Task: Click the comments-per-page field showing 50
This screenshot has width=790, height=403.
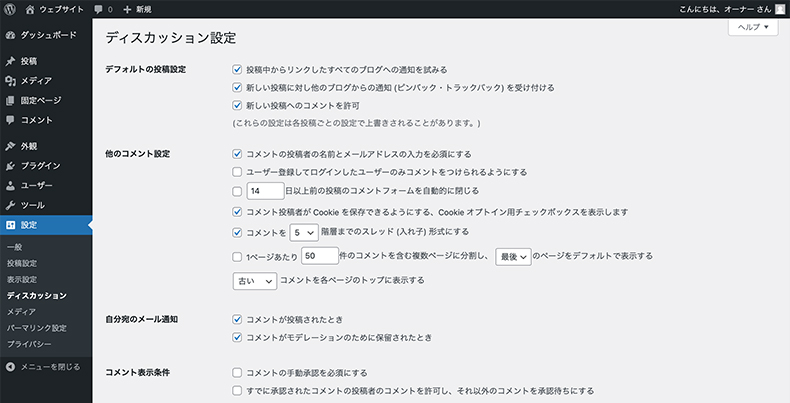Action: pos(320,256)
